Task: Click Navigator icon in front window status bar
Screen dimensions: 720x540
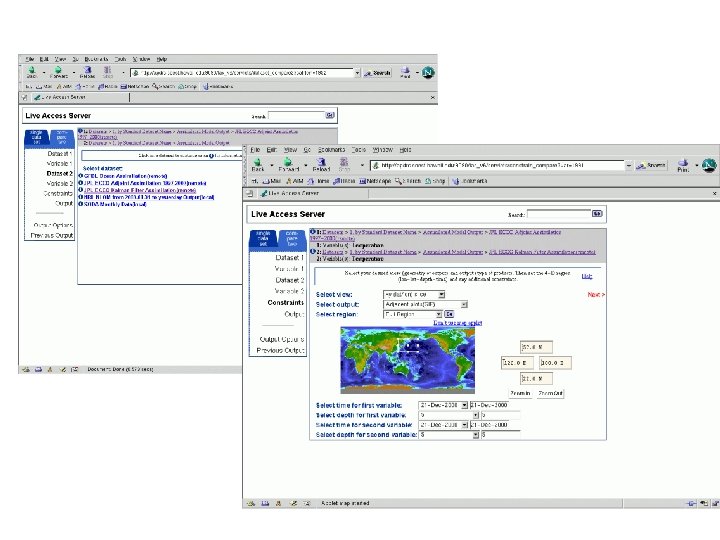Action: pyautogui.click(x=251, y=503)
